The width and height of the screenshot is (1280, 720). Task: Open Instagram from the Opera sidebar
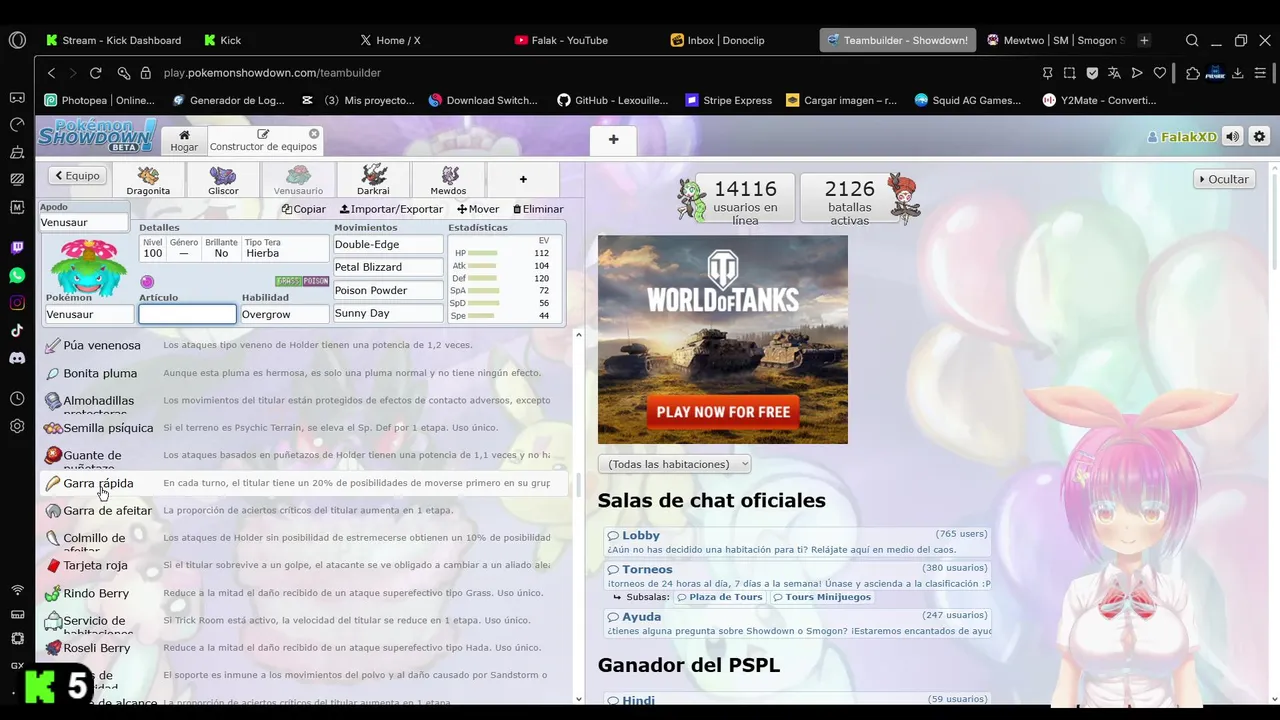17,302
